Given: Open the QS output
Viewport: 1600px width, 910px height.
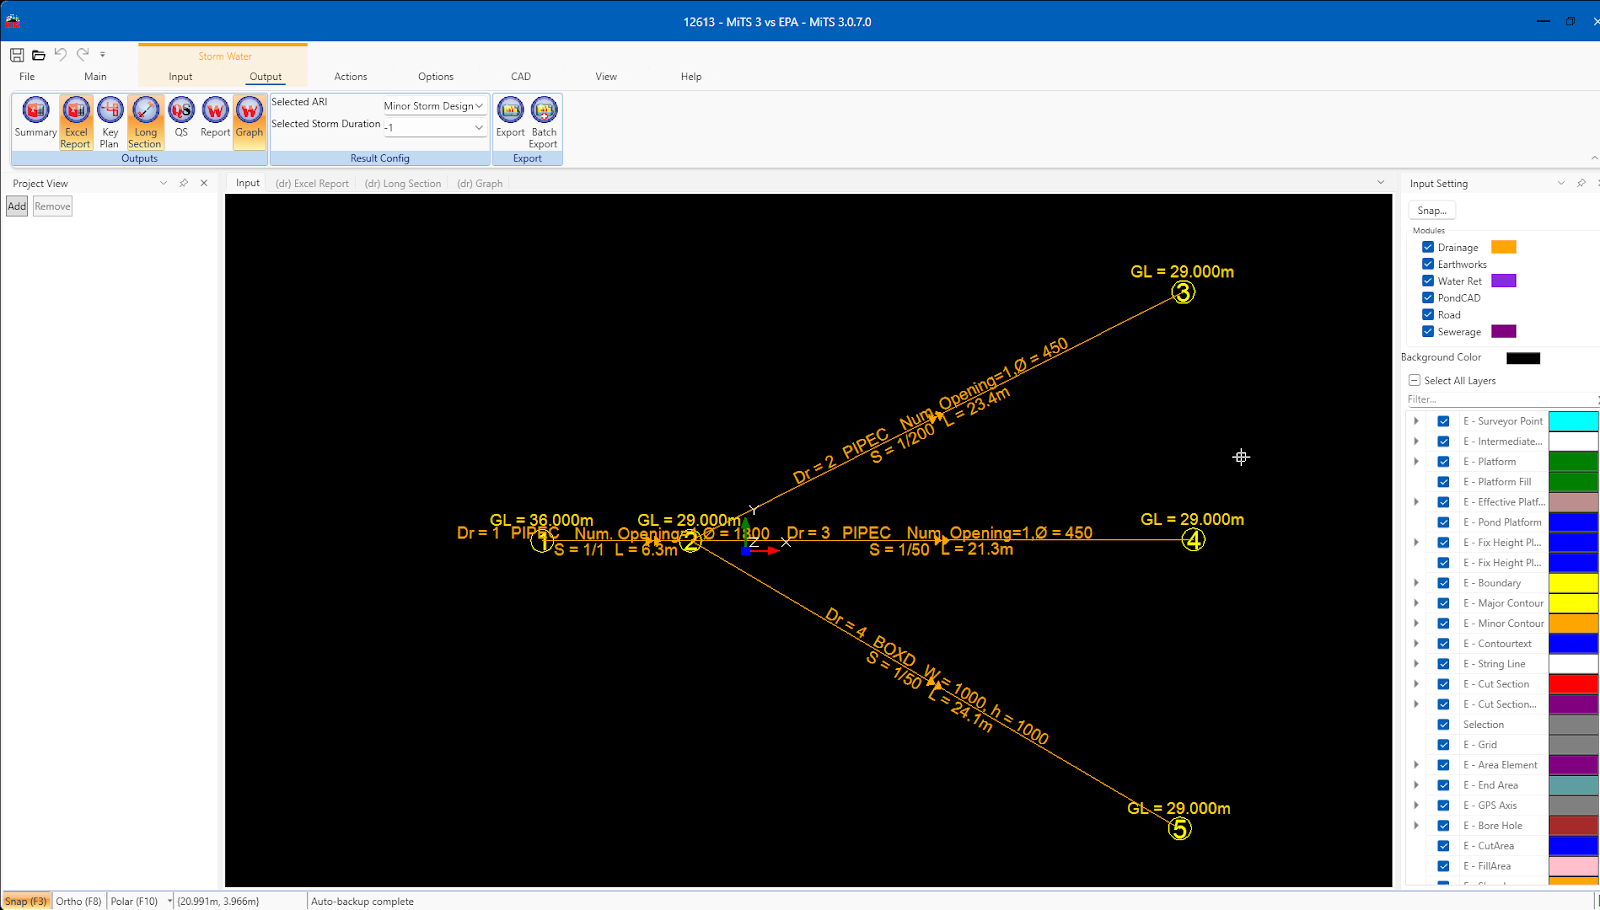Looking at the screenshot, I should point(181,118).
